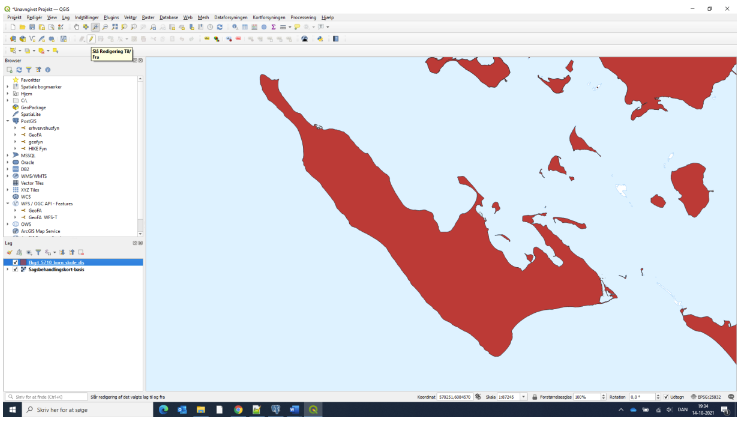Open the Raster menu
This screenshot has height=421, width=740.
tap(148, 17)
